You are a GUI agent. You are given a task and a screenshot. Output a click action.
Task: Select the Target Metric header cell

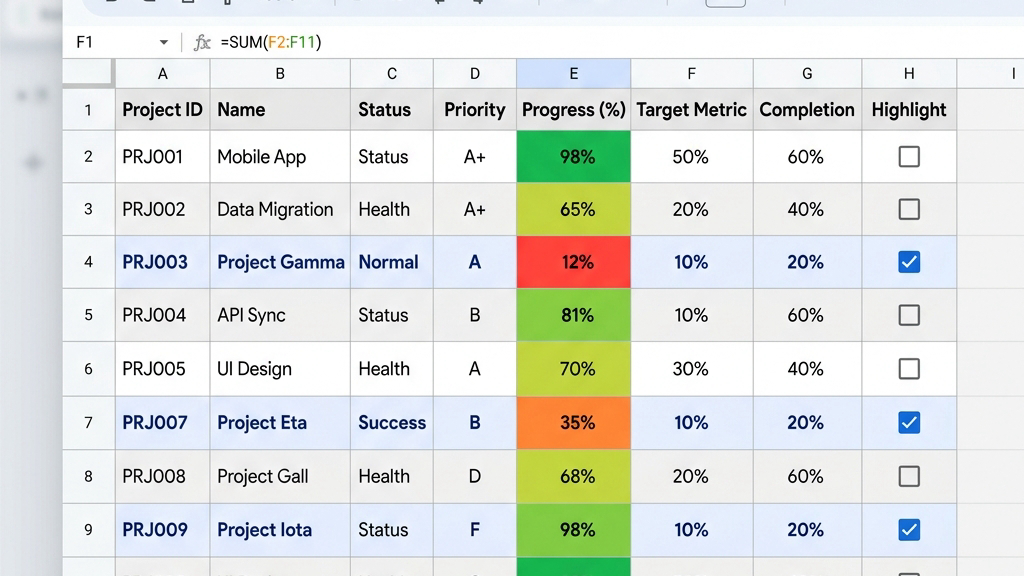pos(692,110)
